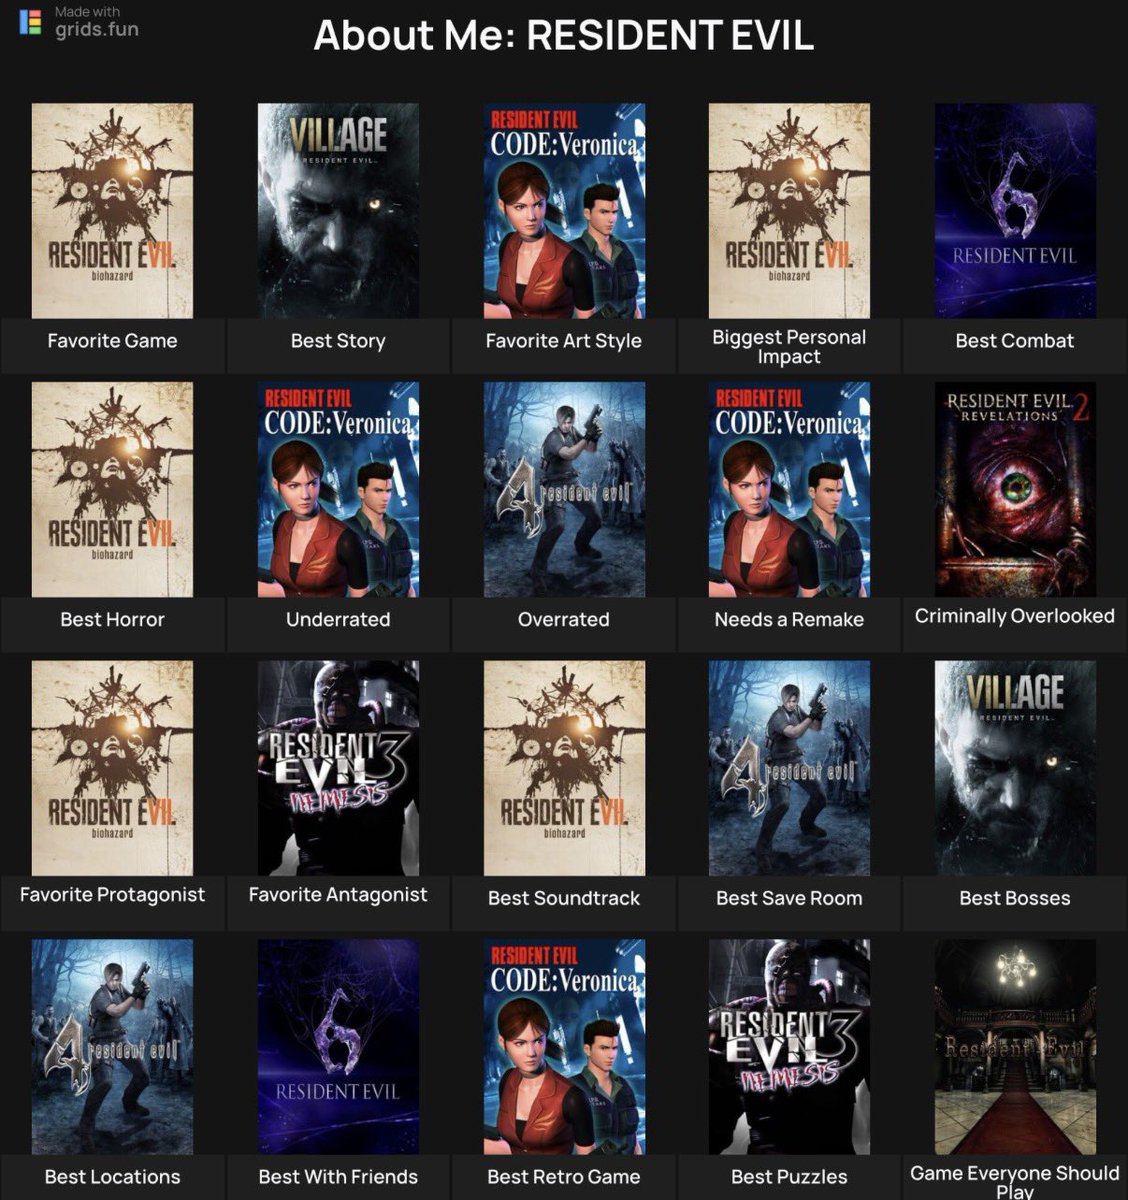This screenshot has width=1128, height=1200.
Task: Click the About Me: RESIDENT EVIL title
Action: click(564, 35)
